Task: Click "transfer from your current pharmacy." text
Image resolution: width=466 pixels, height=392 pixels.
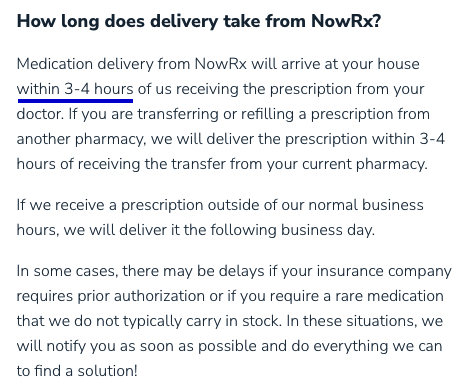Action: 299,164
